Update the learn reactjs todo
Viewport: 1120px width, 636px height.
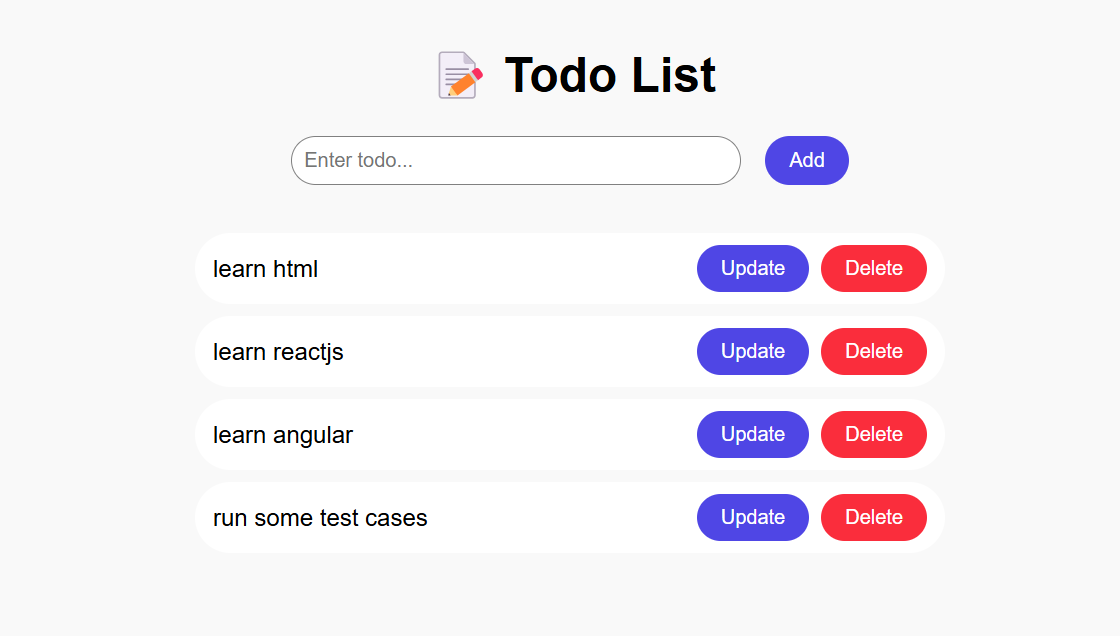point(752,351)
